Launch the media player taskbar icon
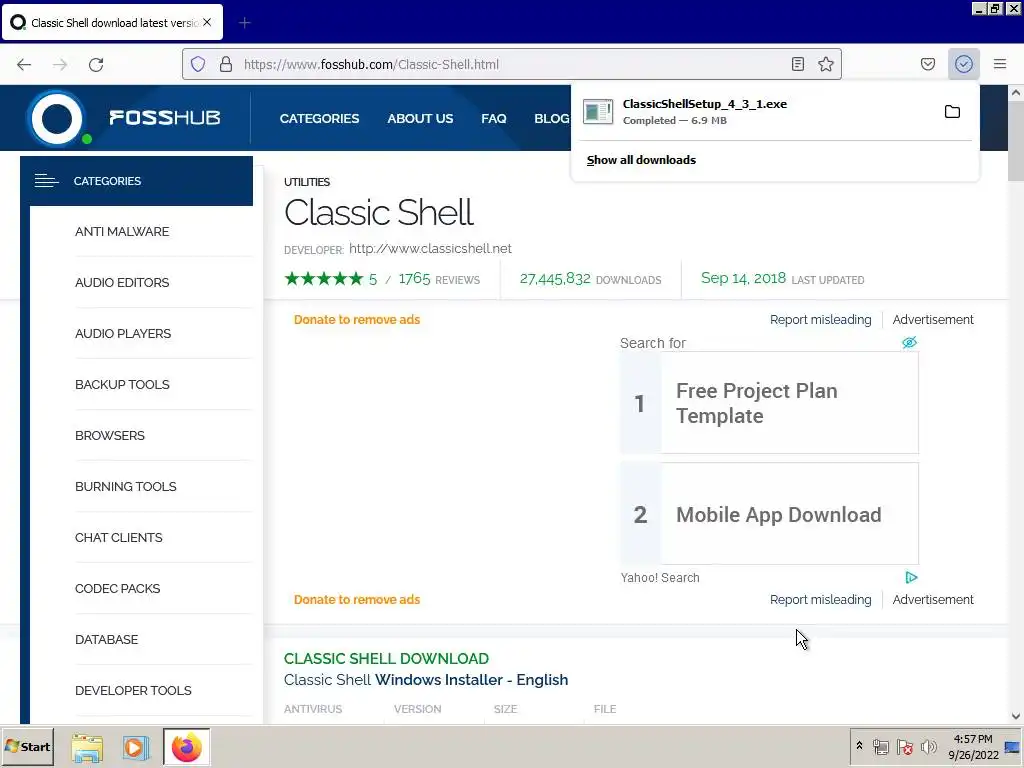 pyautogui.click(x=135, y=747)
